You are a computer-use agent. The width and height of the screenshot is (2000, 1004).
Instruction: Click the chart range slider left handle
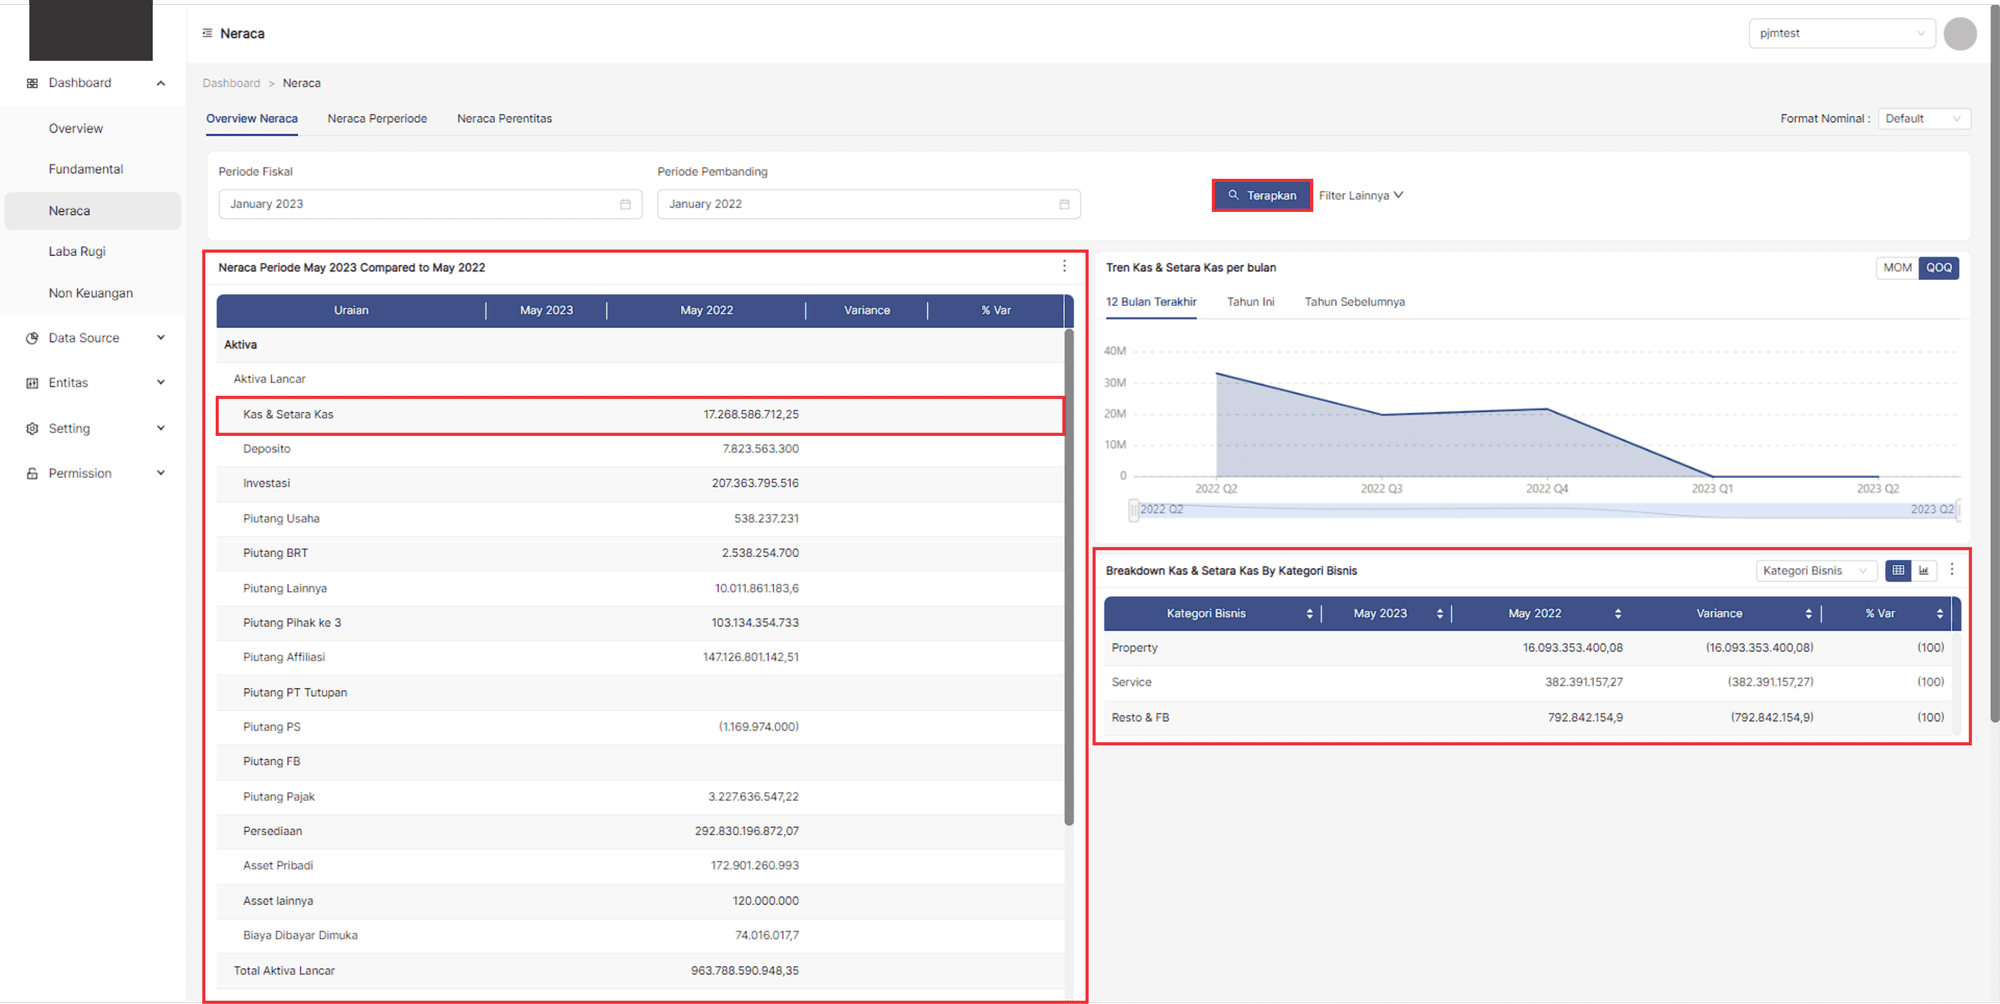[x=1133, y=510]
